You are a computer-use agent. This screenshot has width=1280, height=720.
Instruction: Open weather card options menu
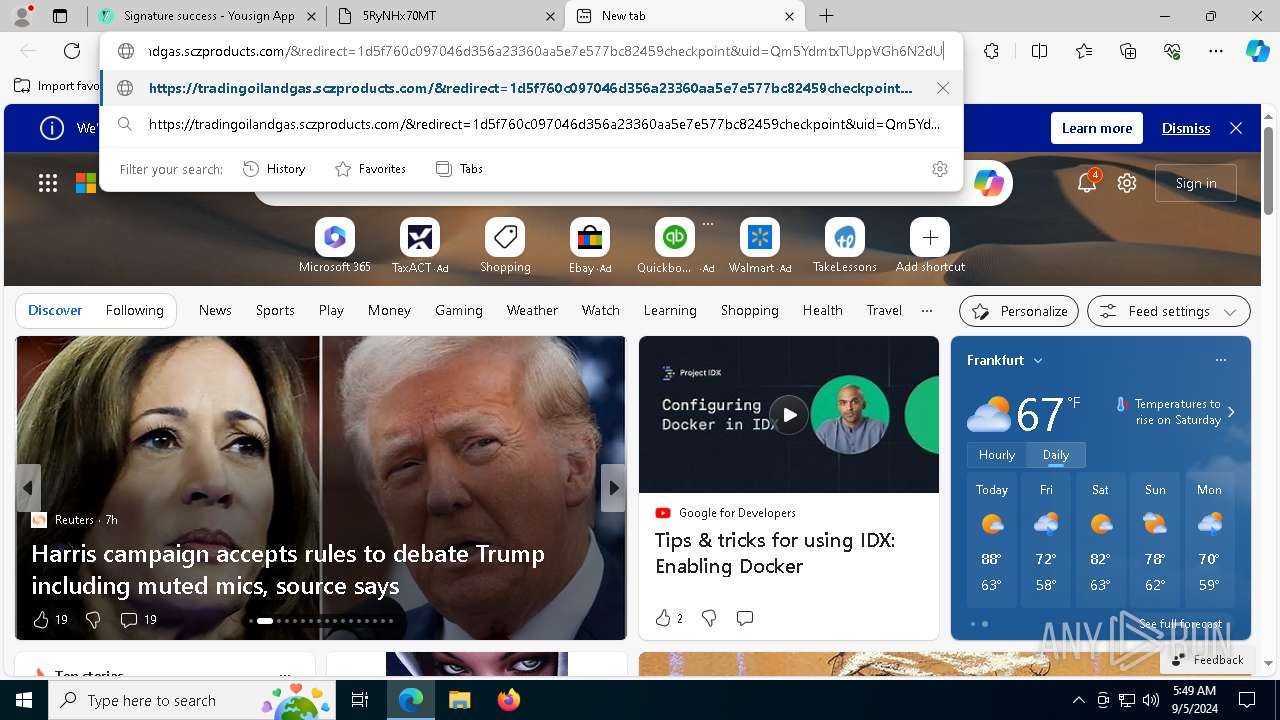pos(1221,360)
